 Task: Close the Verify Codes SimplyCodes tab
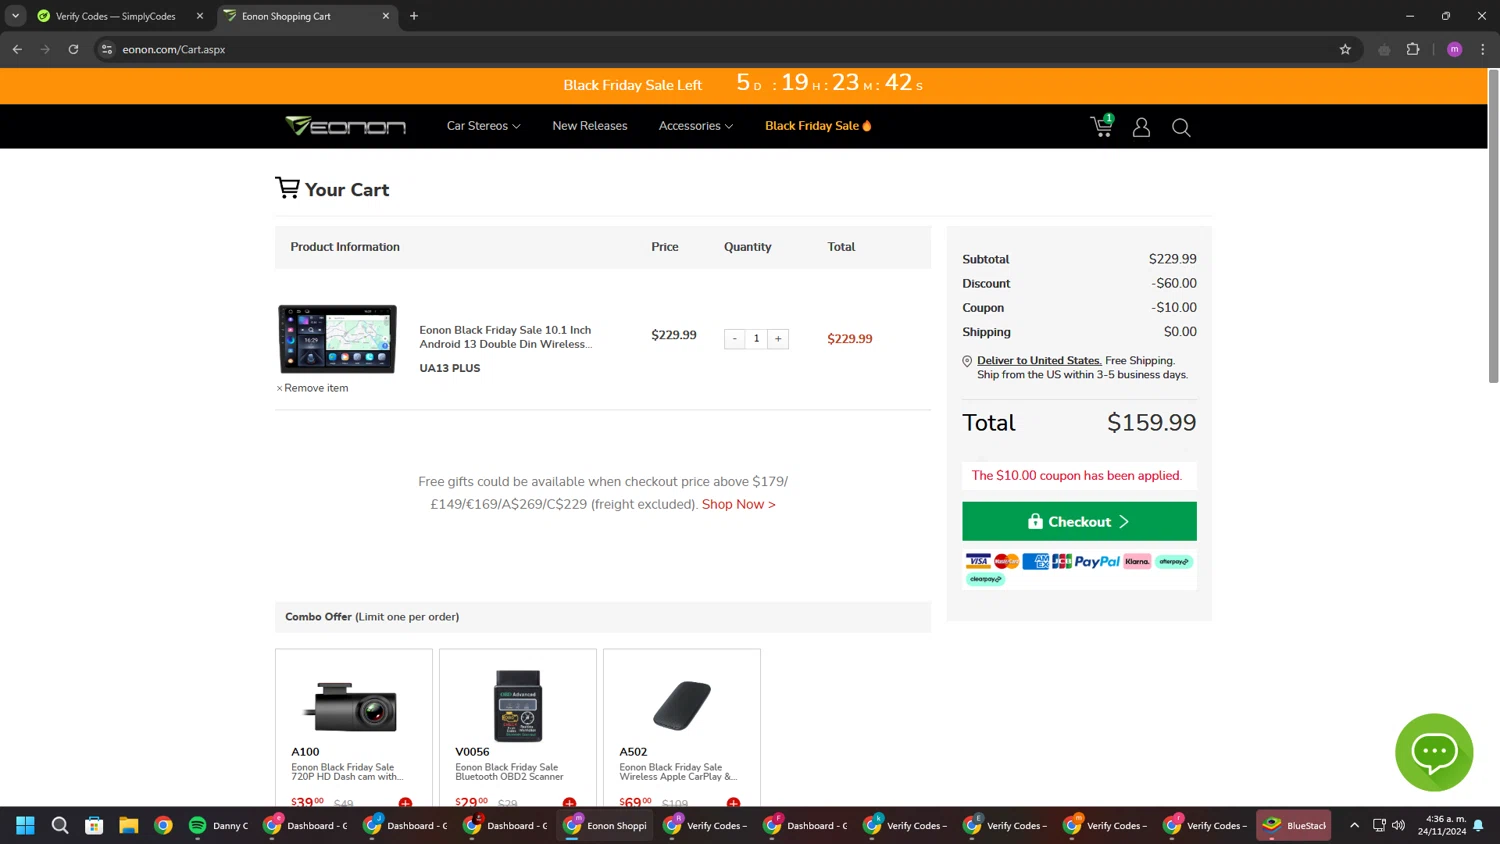[199, 16]
